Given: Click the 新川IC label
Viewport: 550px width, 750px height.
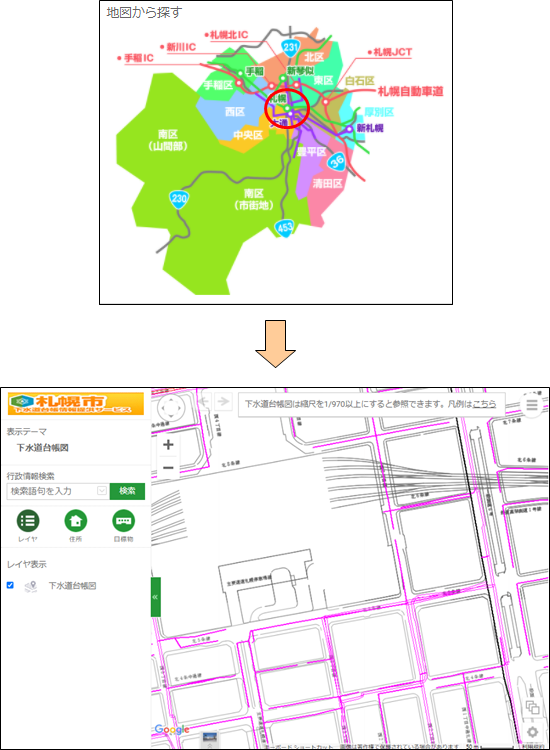Looking at the screenshot, I should point(181,47).
